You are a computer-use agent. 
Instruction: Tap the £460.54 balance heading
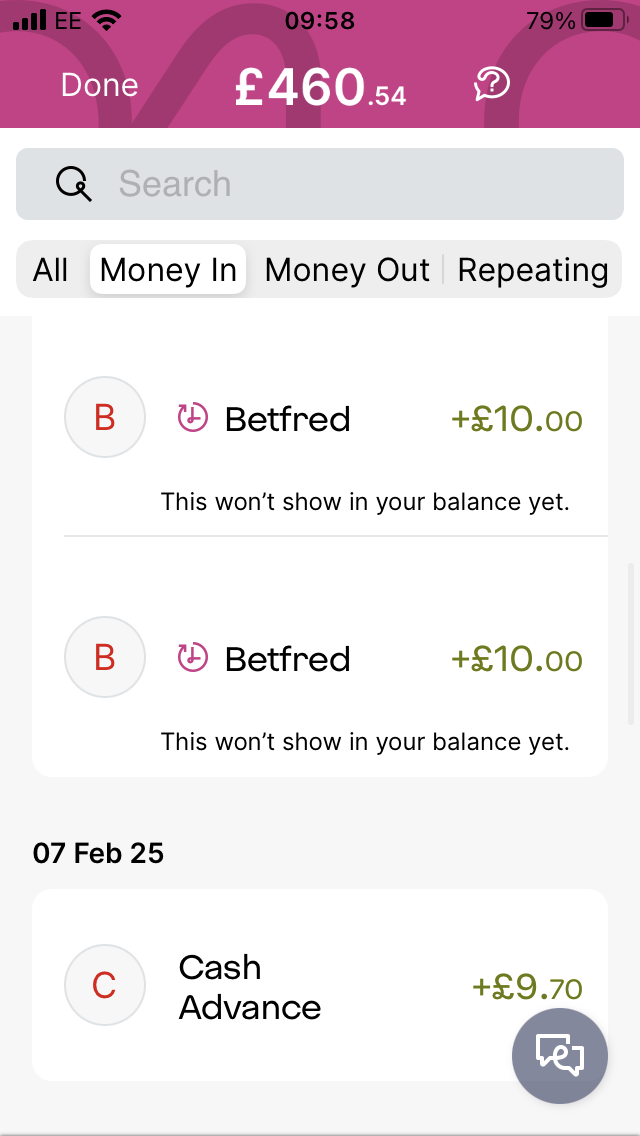click(320, 88)
